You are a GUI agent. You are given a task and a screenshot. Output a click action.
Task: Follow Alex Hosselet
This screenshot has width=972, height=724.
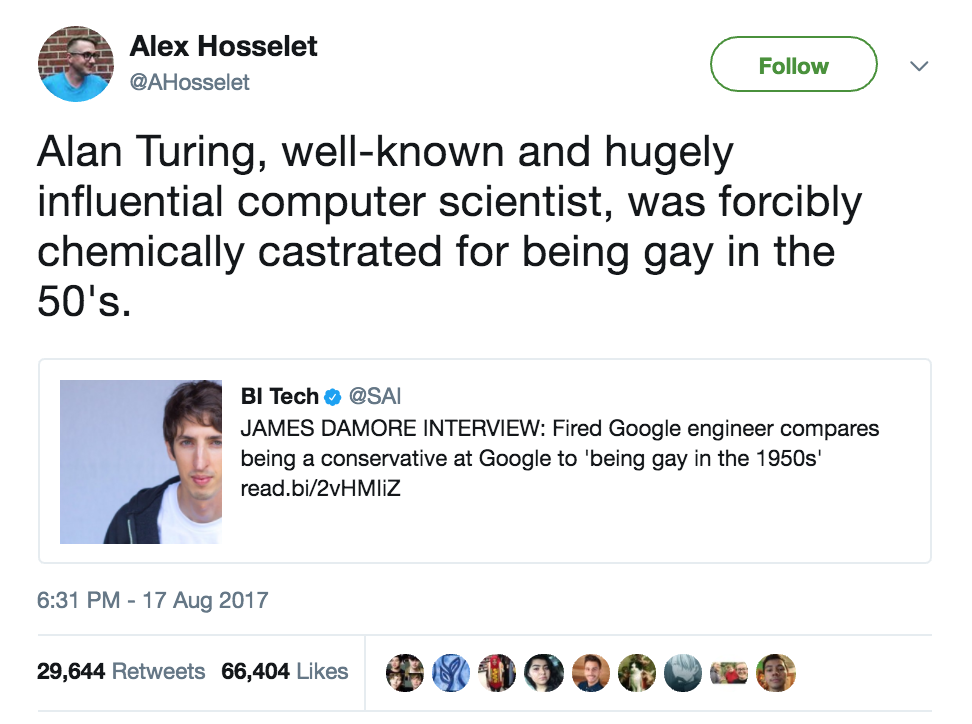click(x=793, y=66)
